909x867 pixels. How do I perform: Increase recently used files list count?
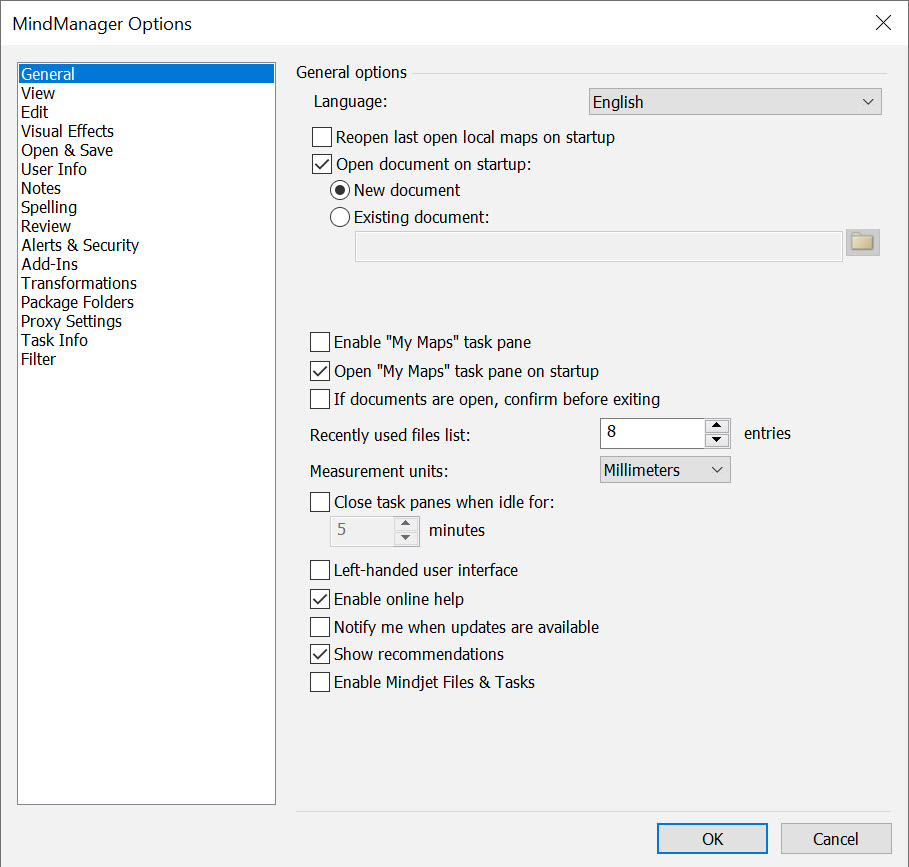[x=717, y=426]
